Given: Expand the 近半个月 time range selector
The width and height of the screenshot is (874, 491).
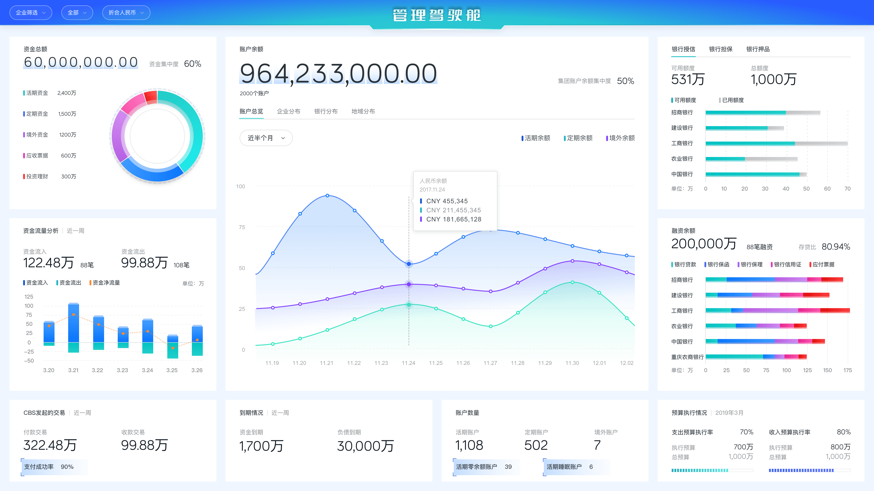Looking at the screenshot, I should pos(266,138).
